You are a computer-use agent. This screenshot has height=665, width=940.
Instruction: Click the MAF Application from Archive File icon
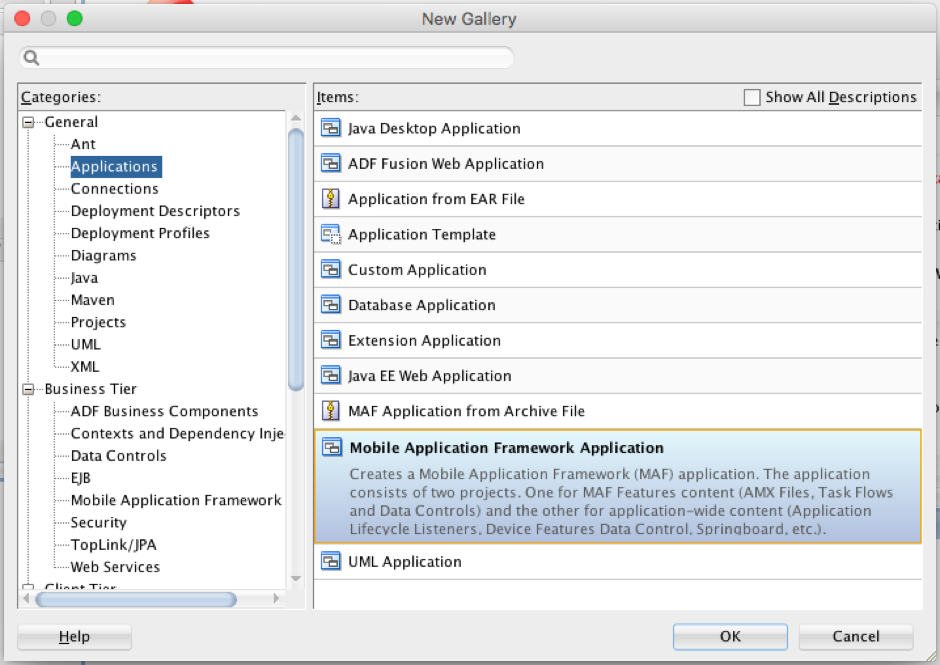coord(330,411)
